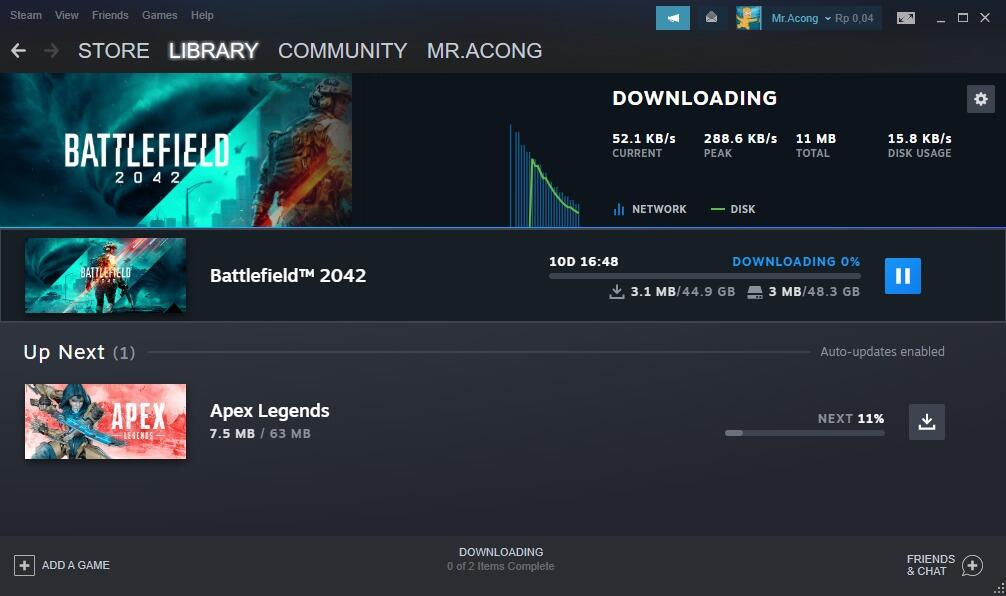The image size is (1006, 596).
Task: Switch to the STORE tab
Action: pyautogui.click(x=113, y=50)
